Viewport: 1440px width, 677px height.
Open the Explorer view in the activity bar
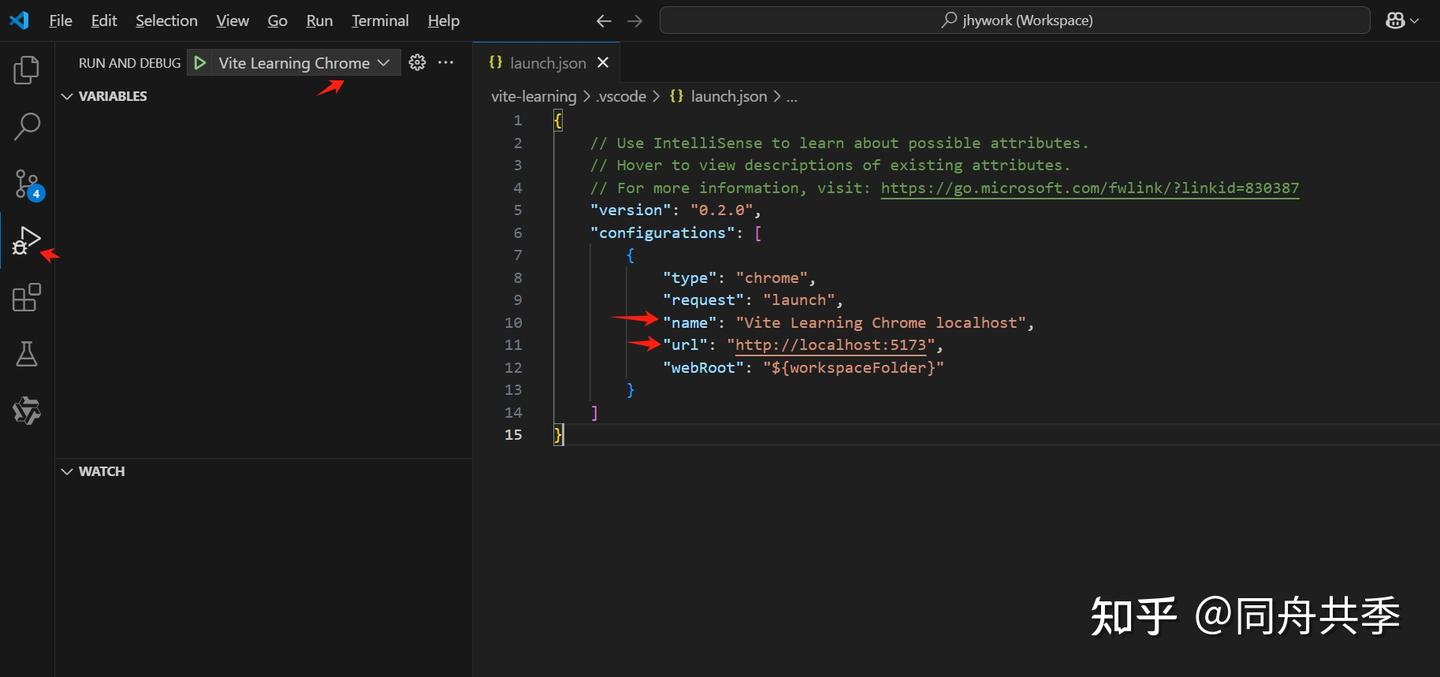(x=26, y=69)
